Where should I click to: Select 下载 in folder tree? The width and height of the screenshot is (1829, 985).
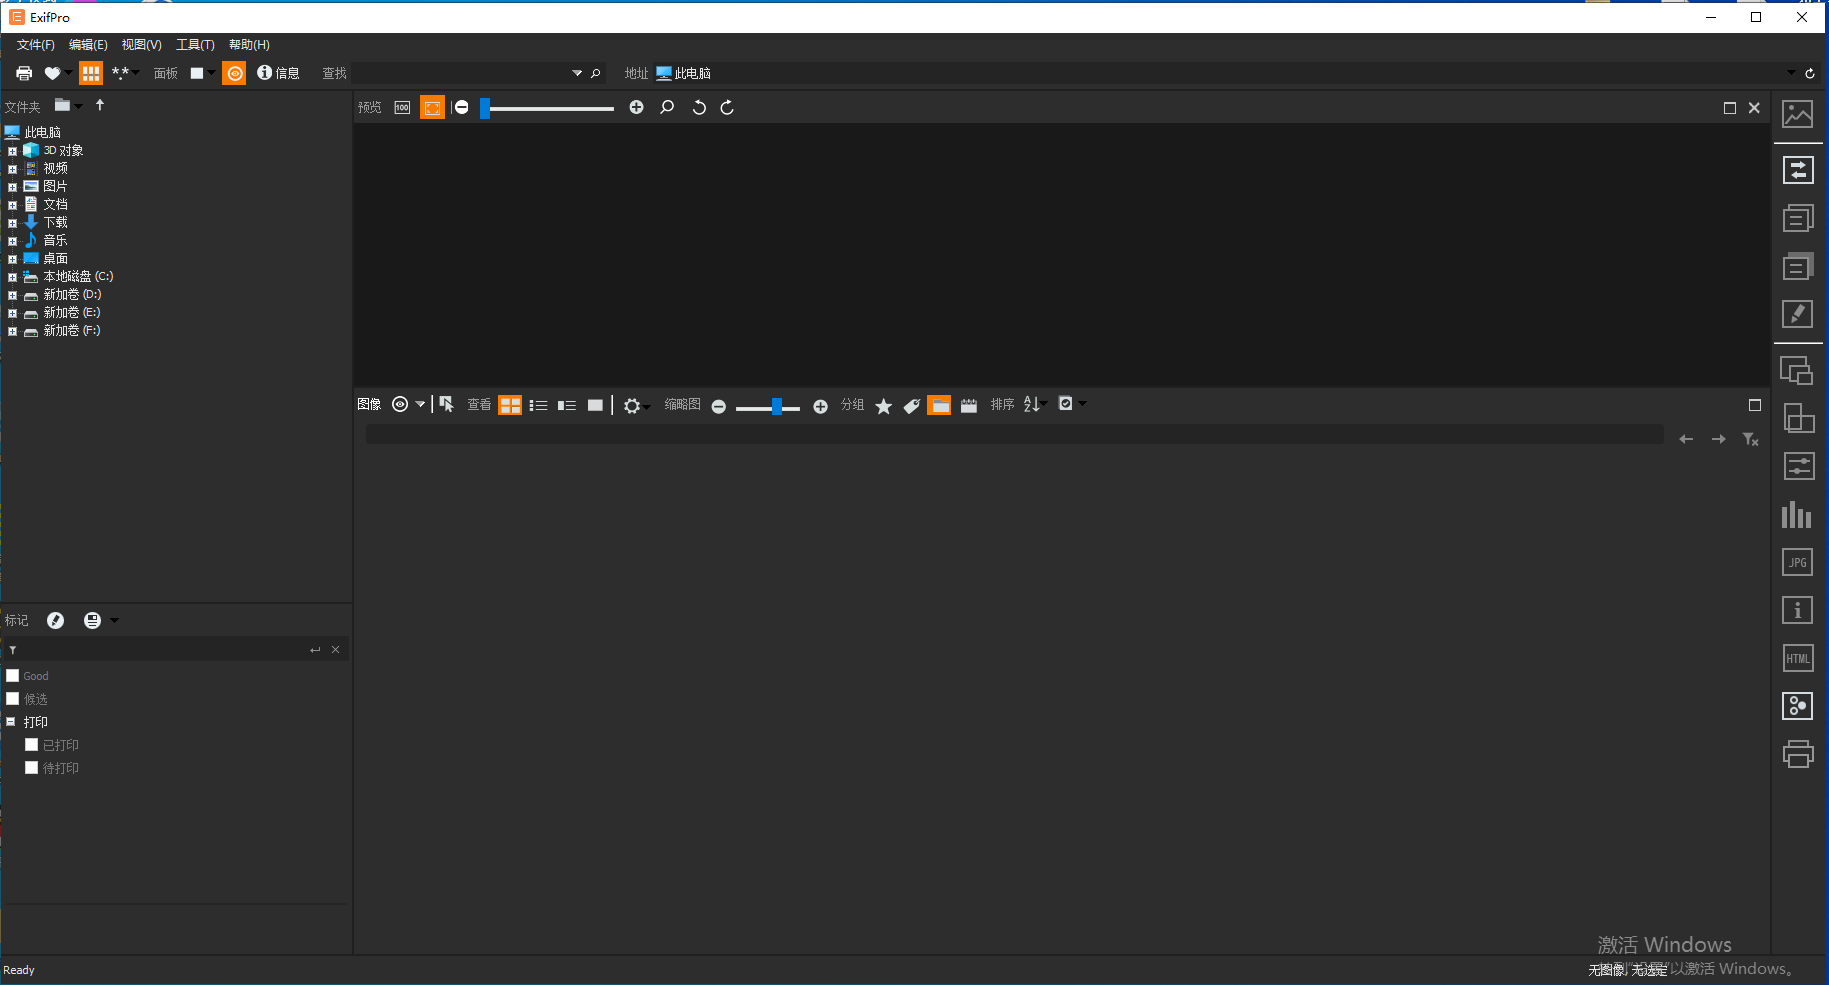coord(55,222)
